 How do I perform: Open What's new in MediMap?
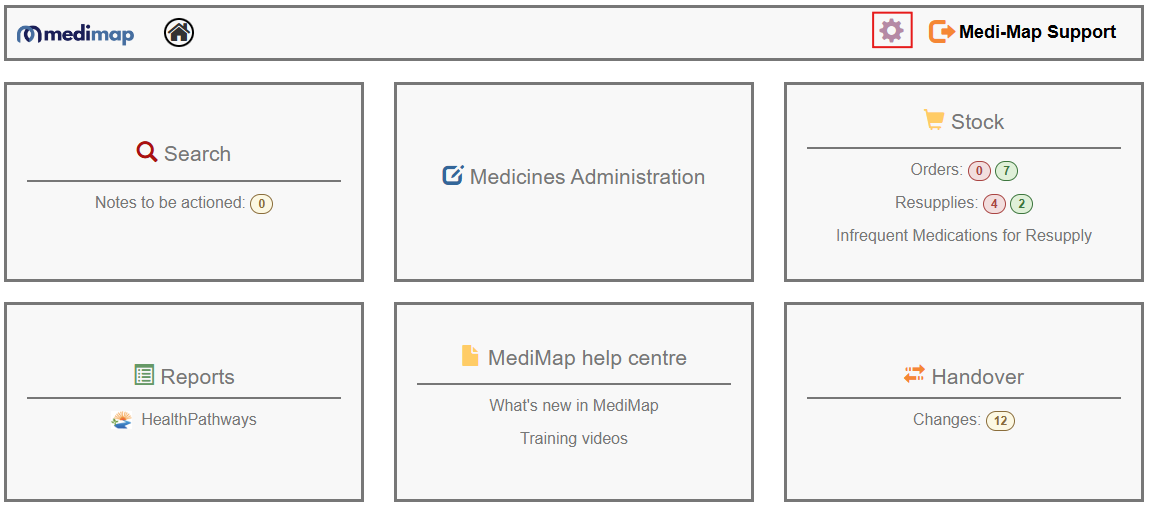(574, 405)
